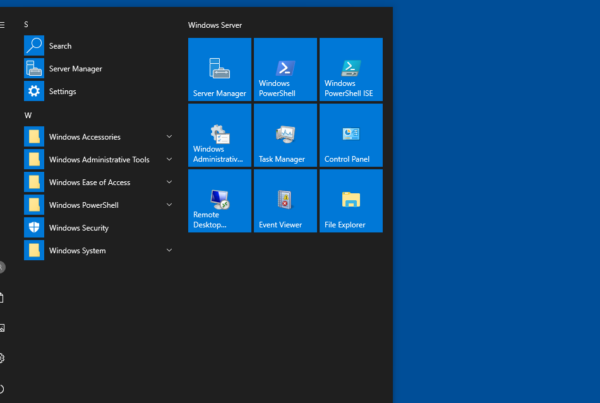600x403 pixels.
Task: Click the Windows System folder icon
Action: click(x=34, y=250)
